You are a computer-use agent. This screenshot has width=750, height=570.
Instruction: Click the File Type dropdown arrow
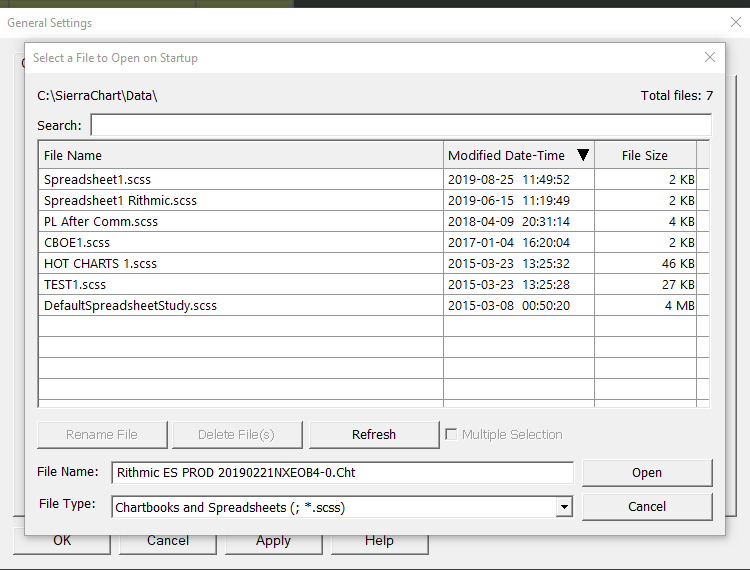[564, 507]
